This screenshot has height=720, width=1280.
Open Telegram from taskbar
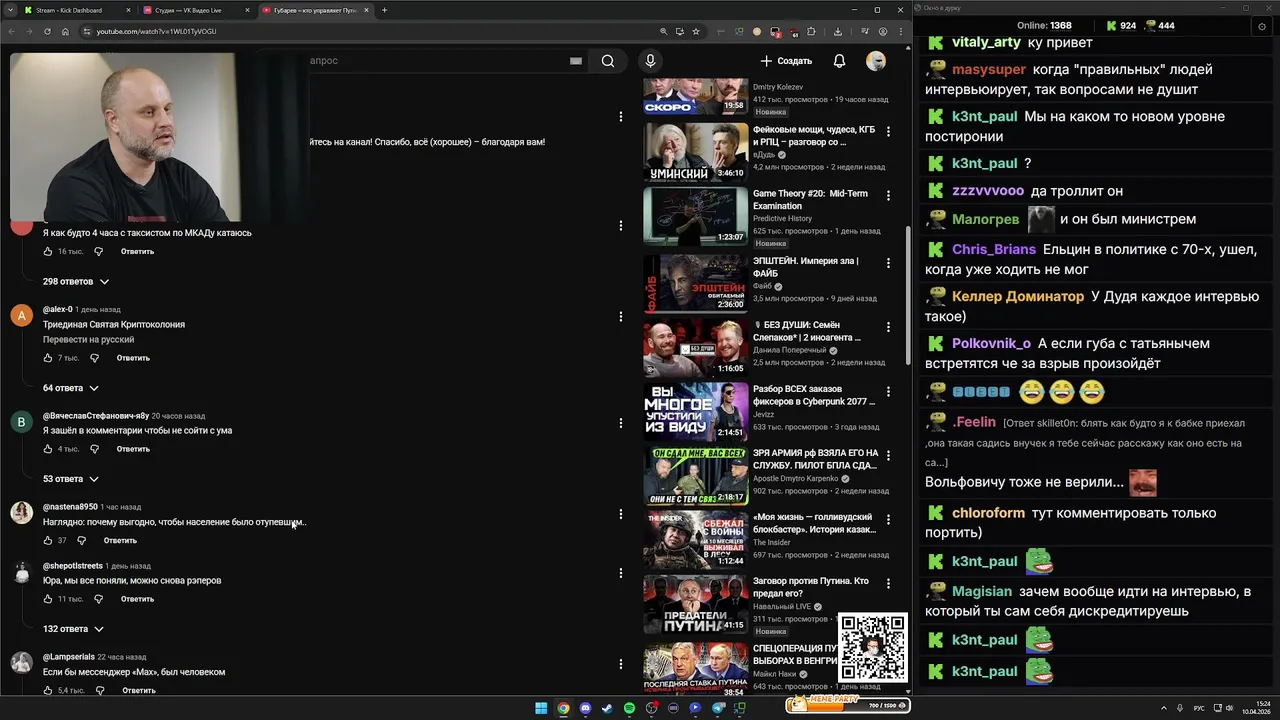point(718,708)
